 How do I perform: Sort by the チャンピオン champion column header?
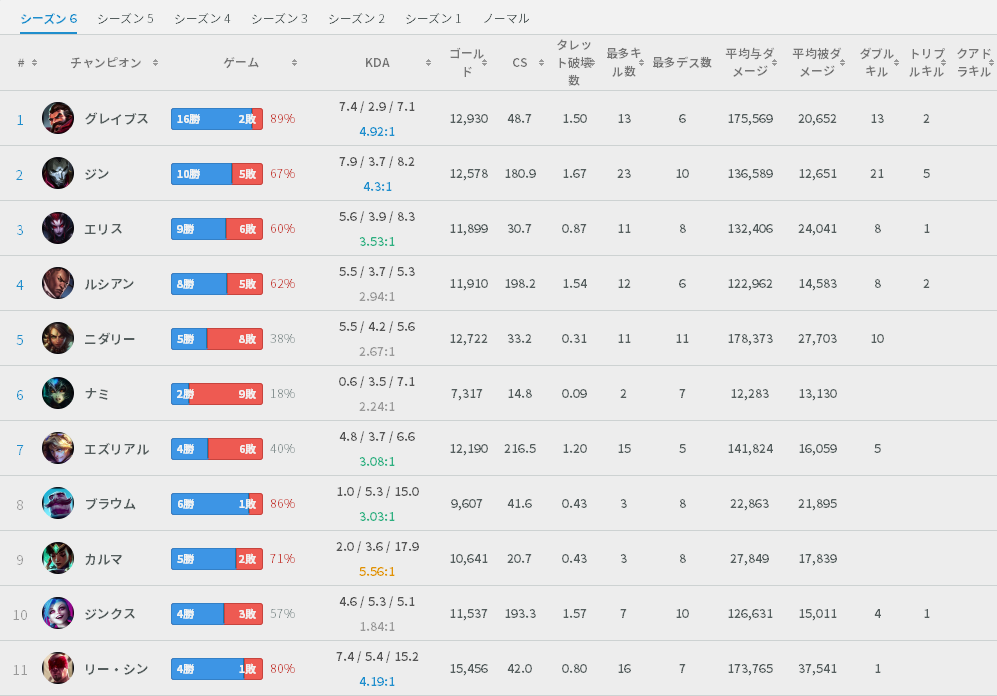(106, 63)
